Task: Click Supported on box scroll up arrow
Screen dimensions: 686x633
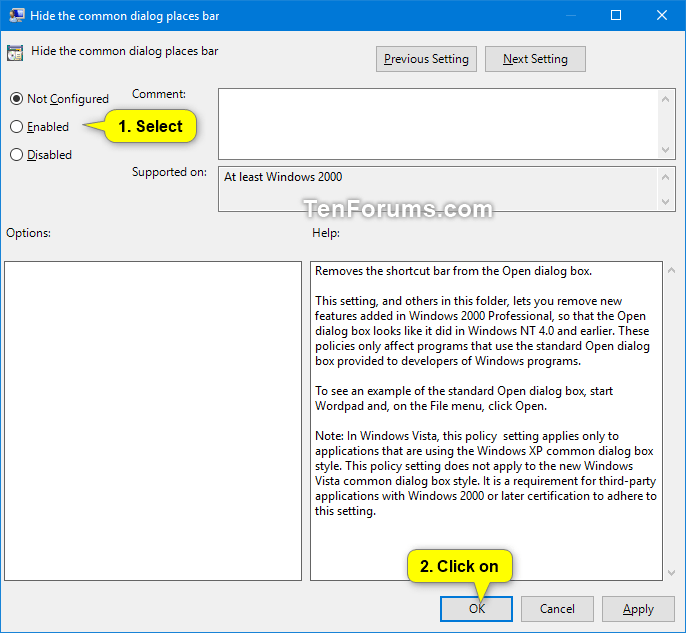Action: pyautogui.click(x=665, y=177)
